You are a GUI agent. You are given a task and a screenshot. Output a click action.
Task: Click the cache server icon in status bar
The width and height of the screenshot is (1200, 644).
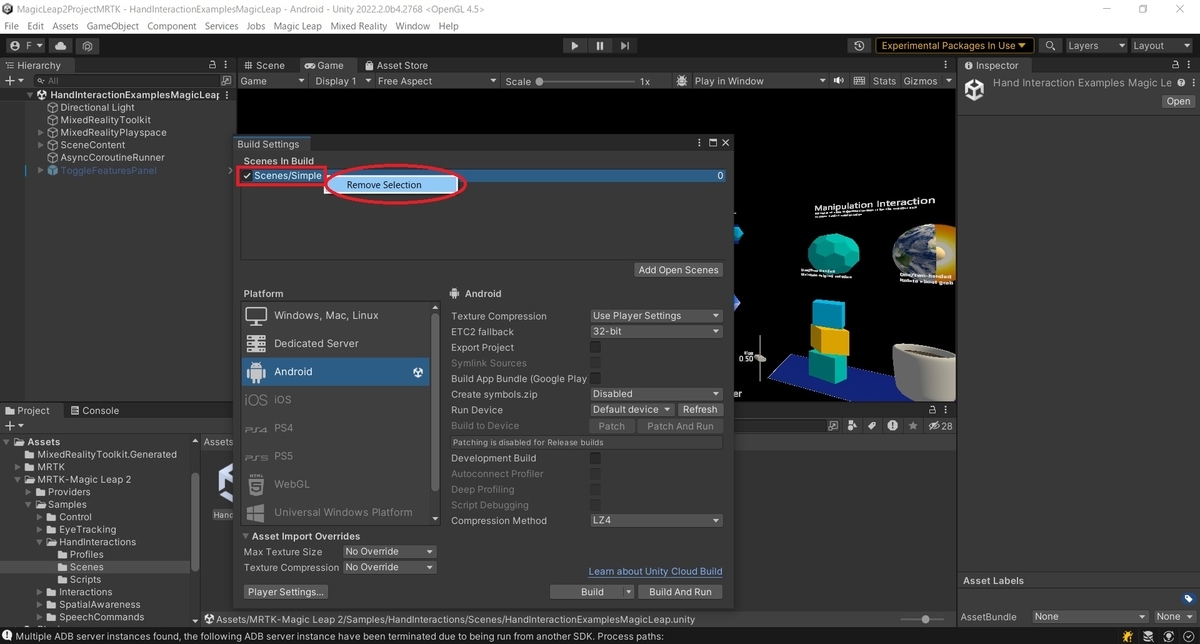point(1148,636)
